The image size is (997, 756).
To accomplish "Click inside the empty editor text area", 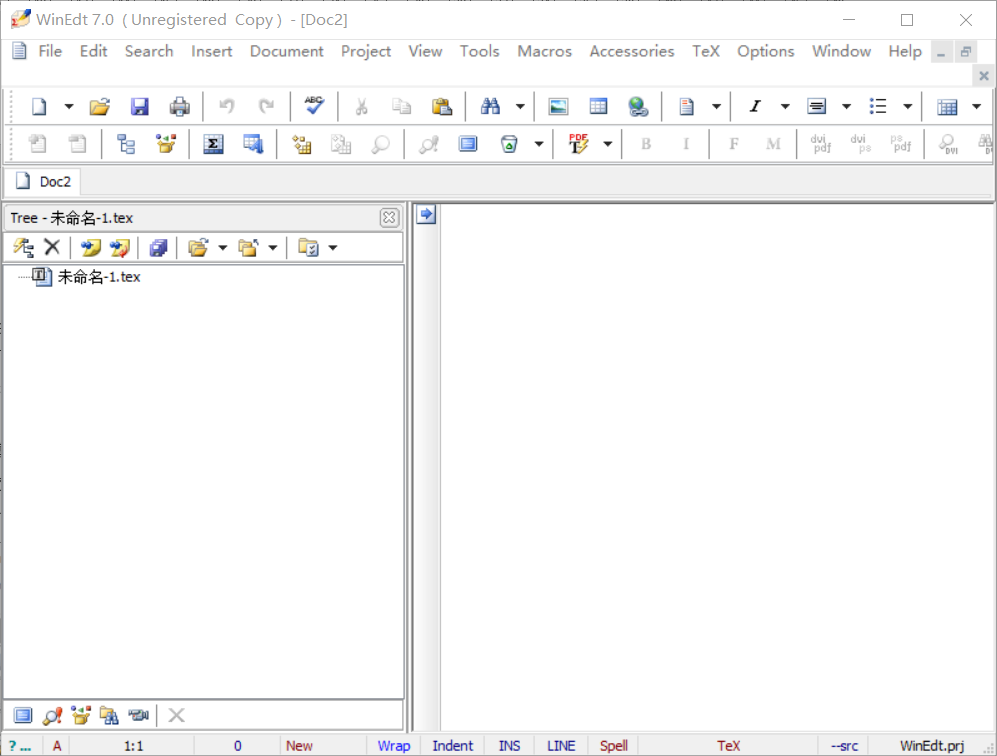I will coord(717,467).
